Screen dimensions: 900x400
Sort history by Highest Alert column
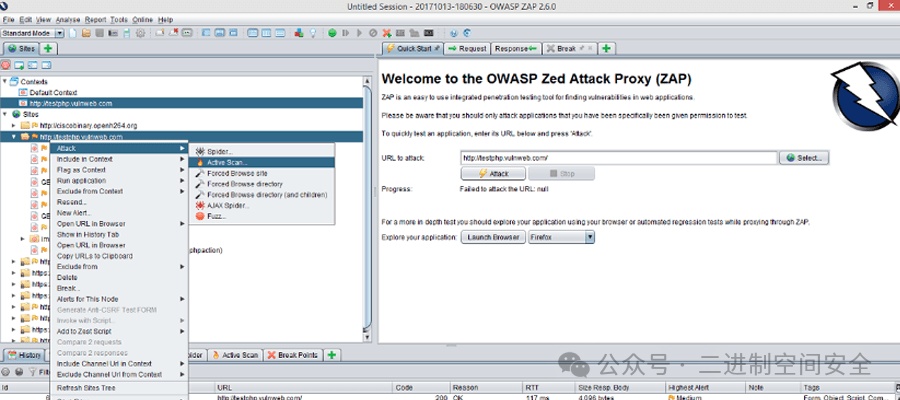pos(705,387)
